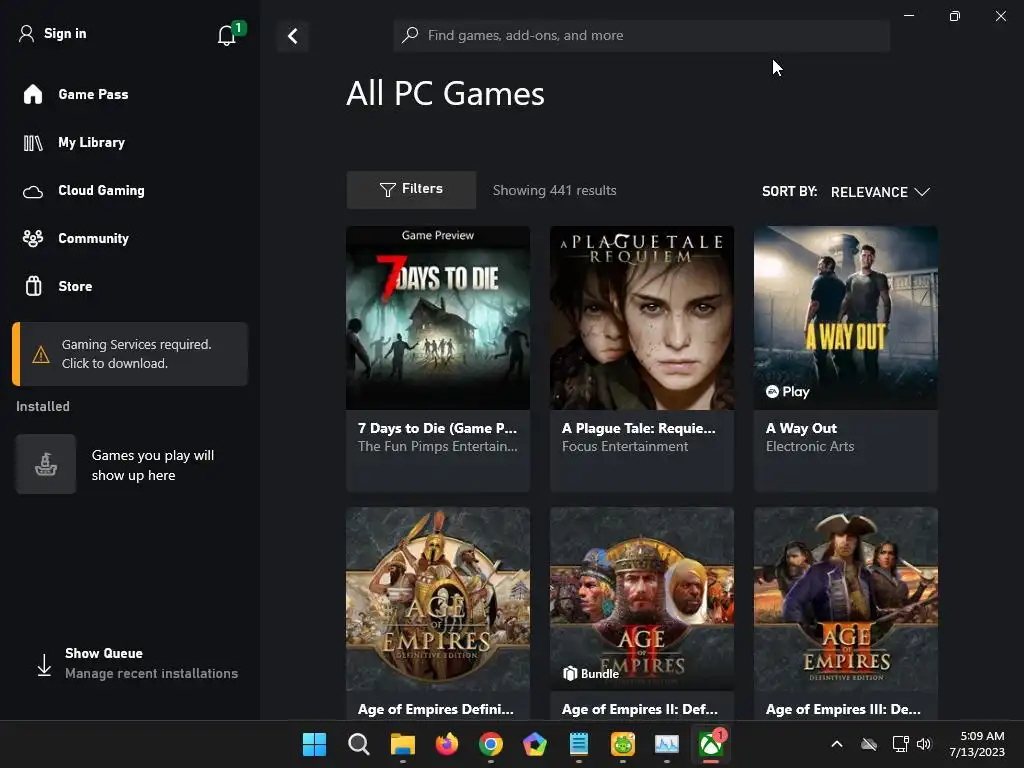Launch Firefox from the taskbar

(x=447, y=744)
